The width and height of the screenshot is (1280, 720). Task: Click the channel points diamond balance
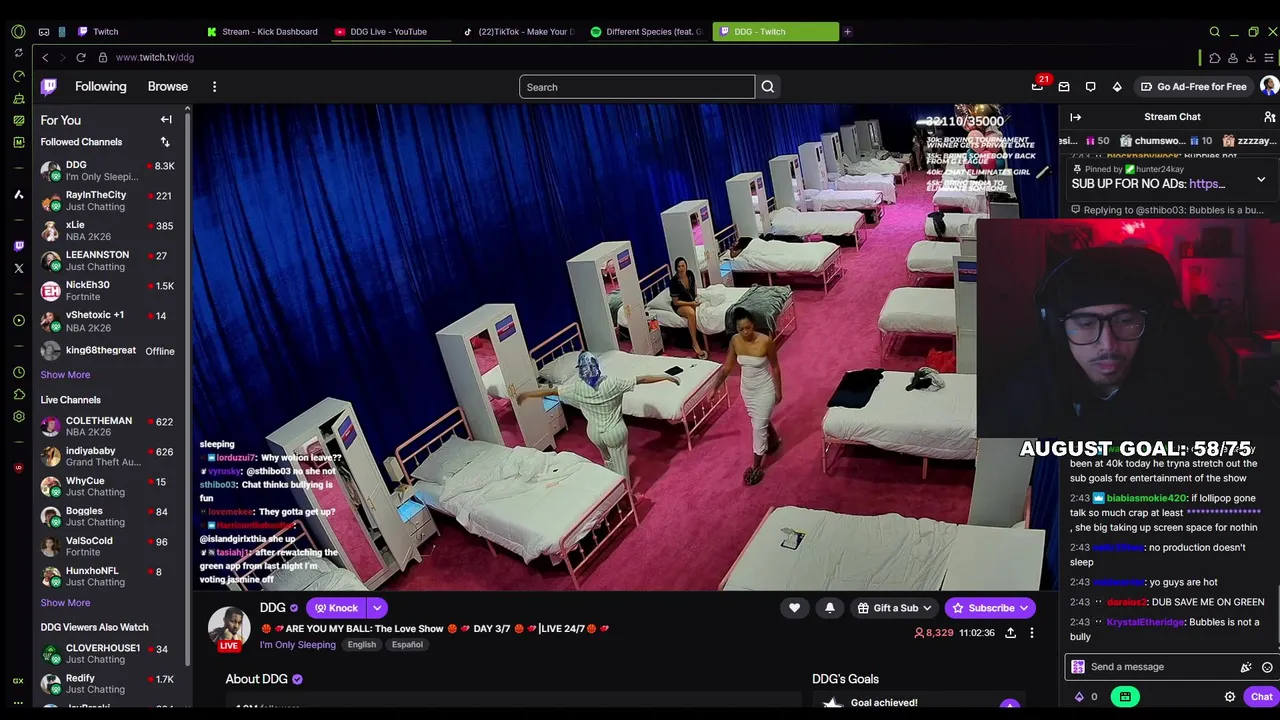click(1086, 697)
